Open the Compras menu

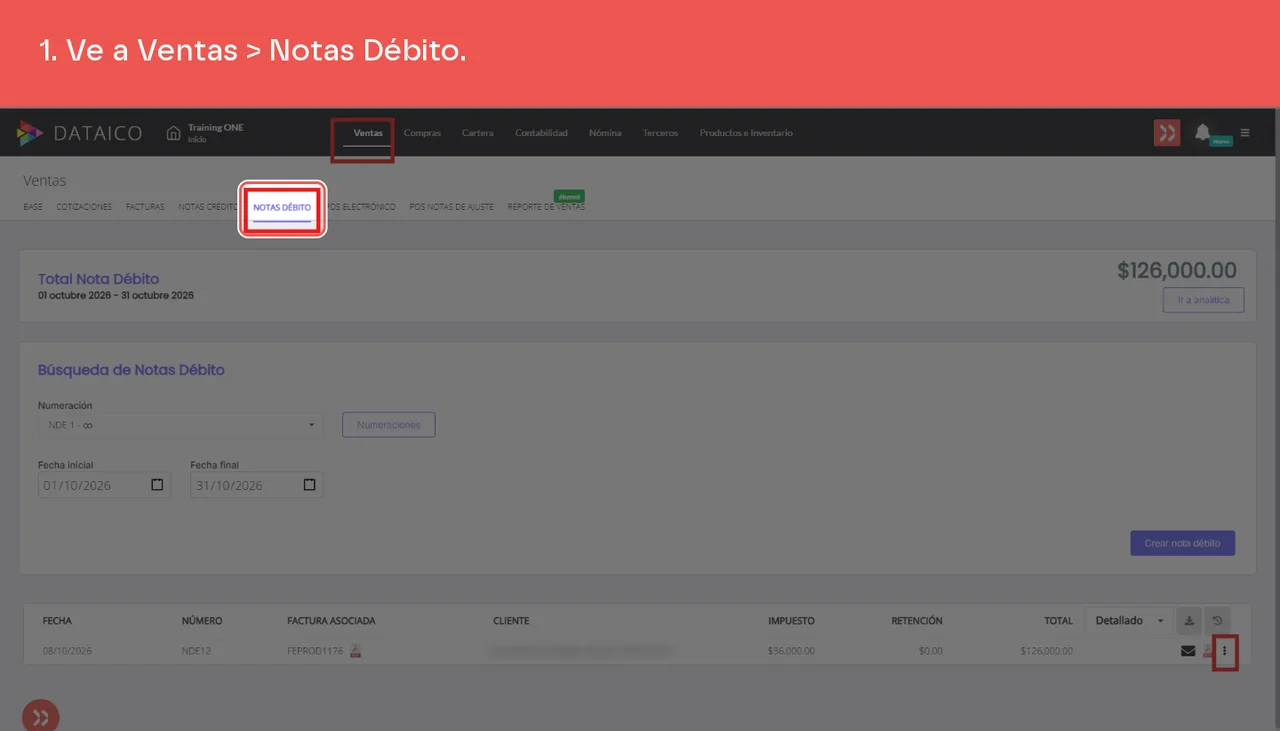(x=422, y=133)
